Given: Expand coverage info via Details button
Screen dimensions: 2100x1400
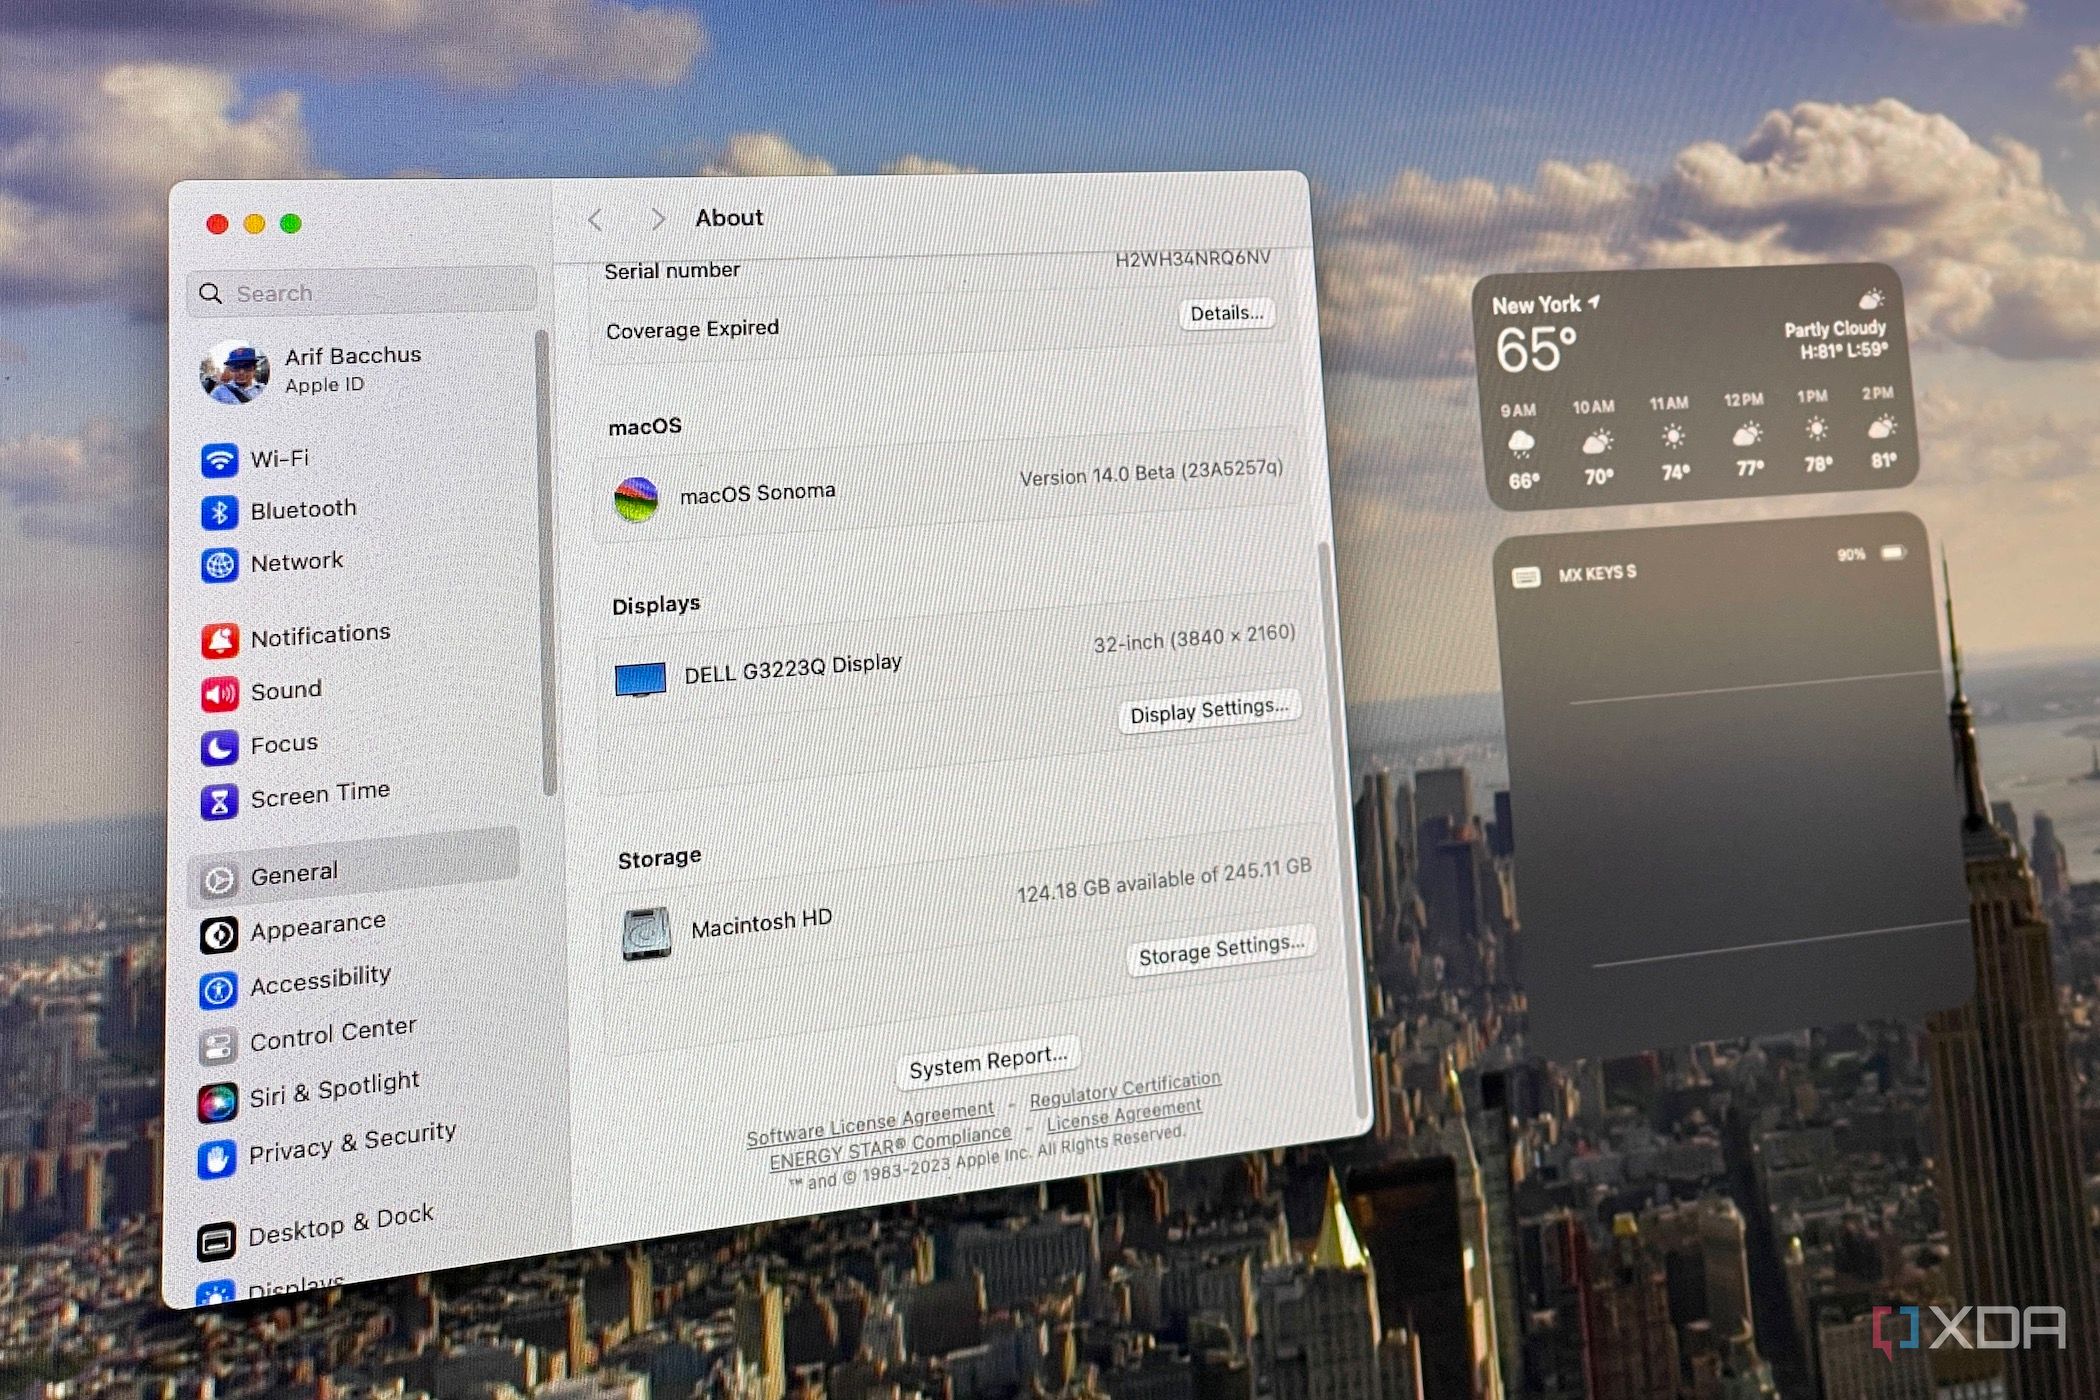Looking at the screenshot, I should coord(1225,315).
